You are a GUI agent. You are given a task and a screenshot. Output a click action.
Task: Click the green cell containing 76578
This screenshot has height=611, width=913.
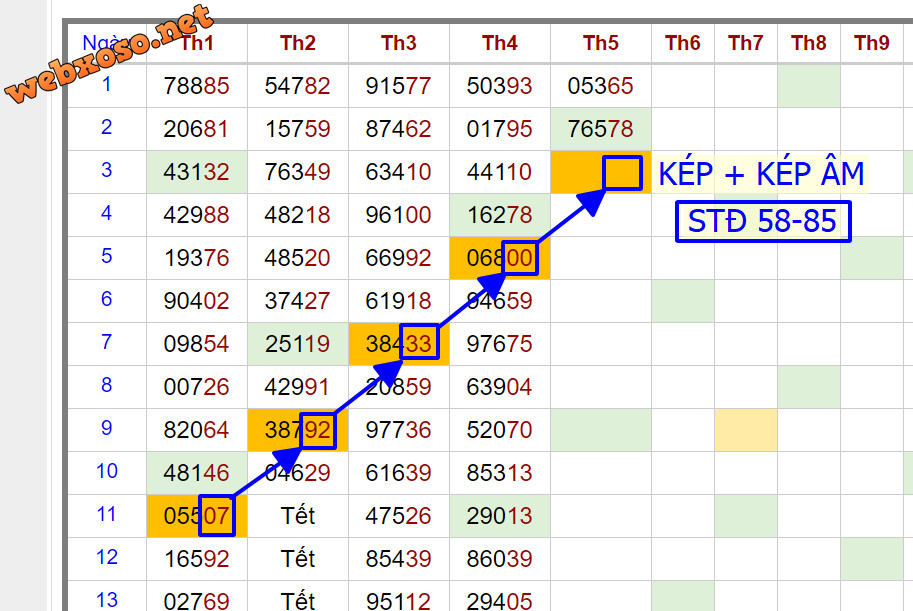[x=600, y=130]
